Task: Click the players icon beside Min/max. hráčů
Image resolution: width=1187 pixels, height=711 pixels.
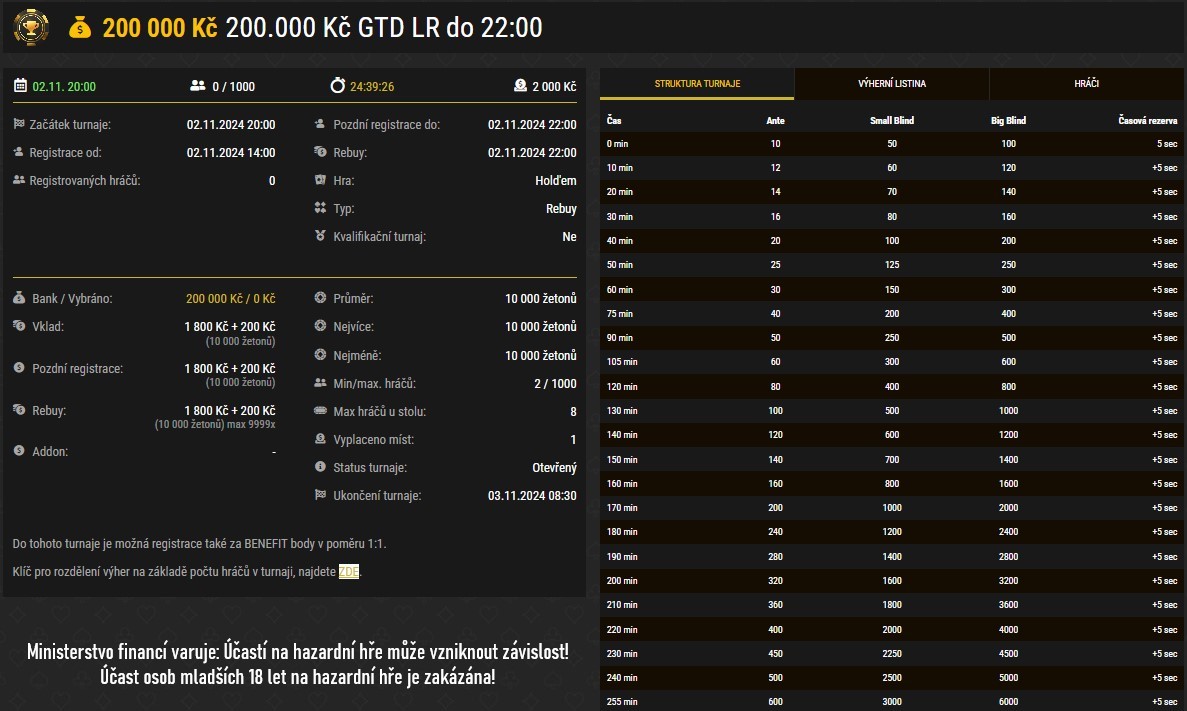Action: pos(320,382)
